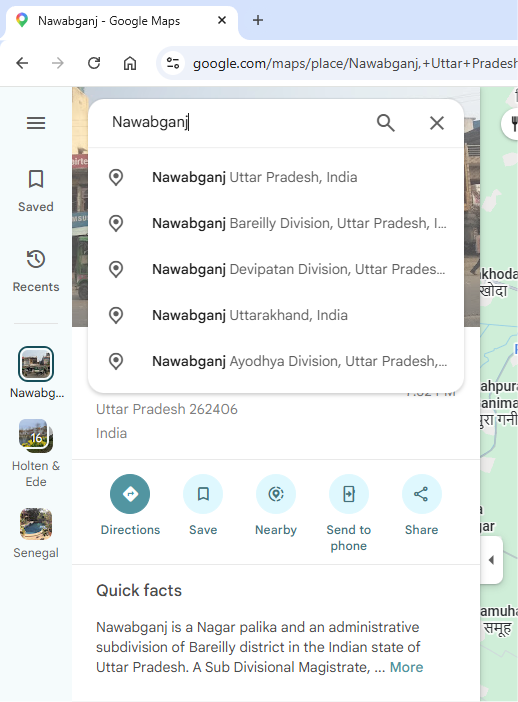This screenshot has width=518, height=702.
Task: Close the Nawabganj Google Maps tab
Action: click(x=222, y=20)
